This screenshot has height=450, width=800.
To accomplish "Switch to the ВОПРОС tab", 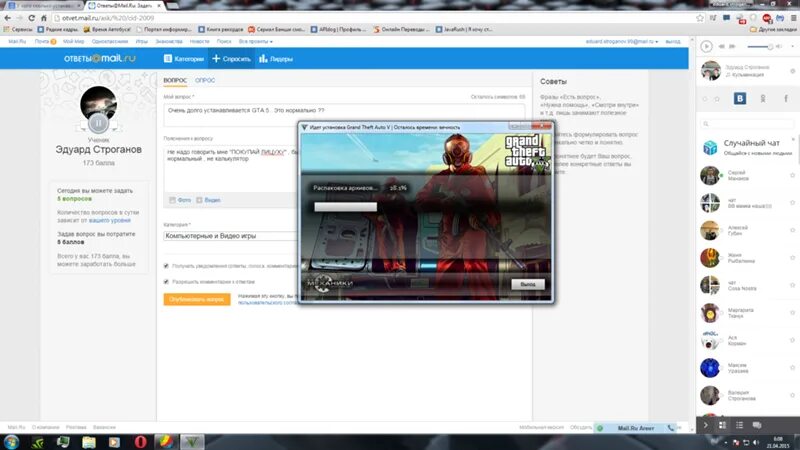I will point(175,81).
